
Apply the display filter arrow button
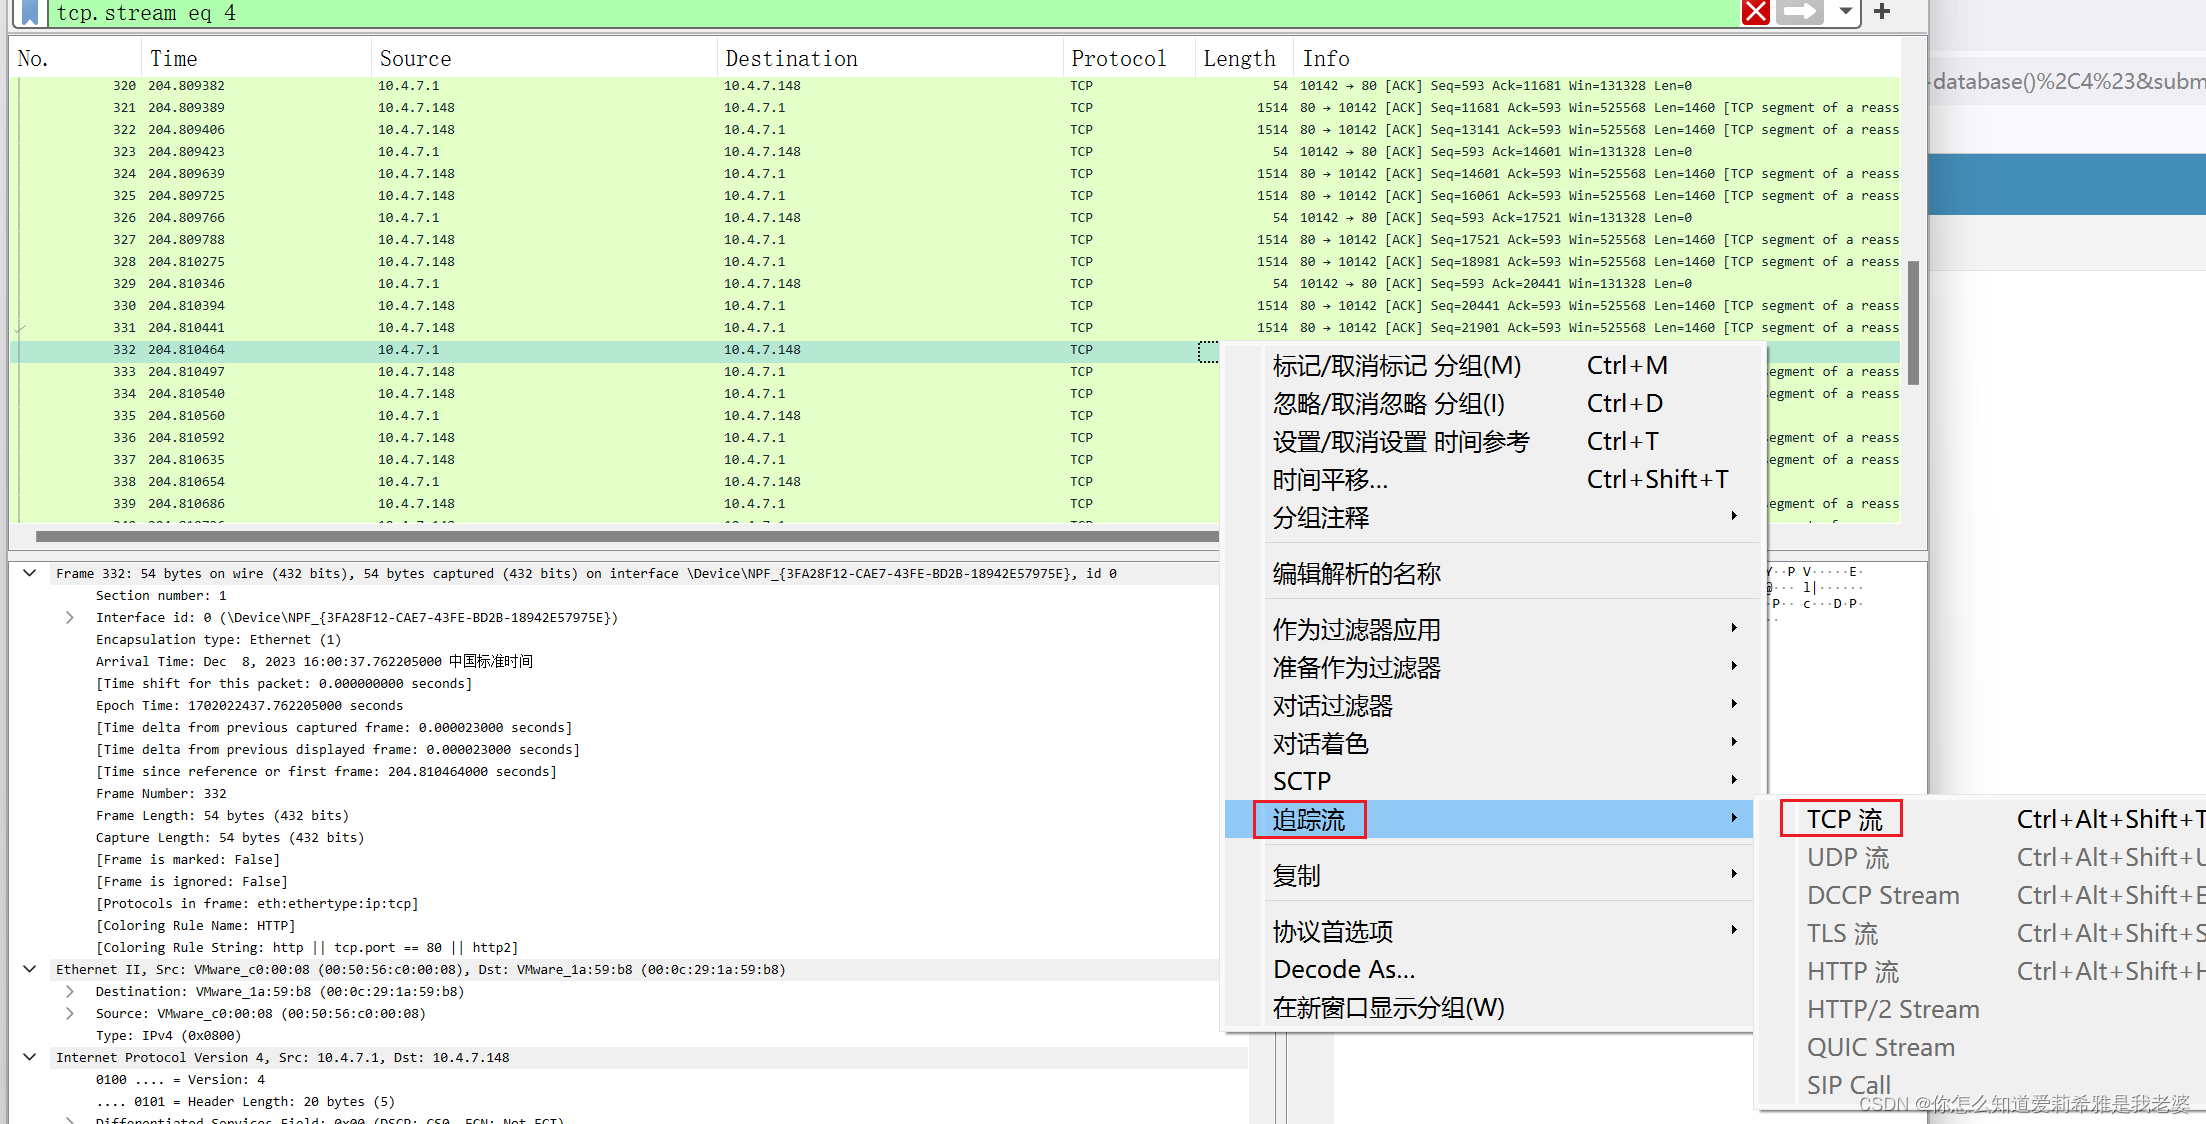point(1800,12)
